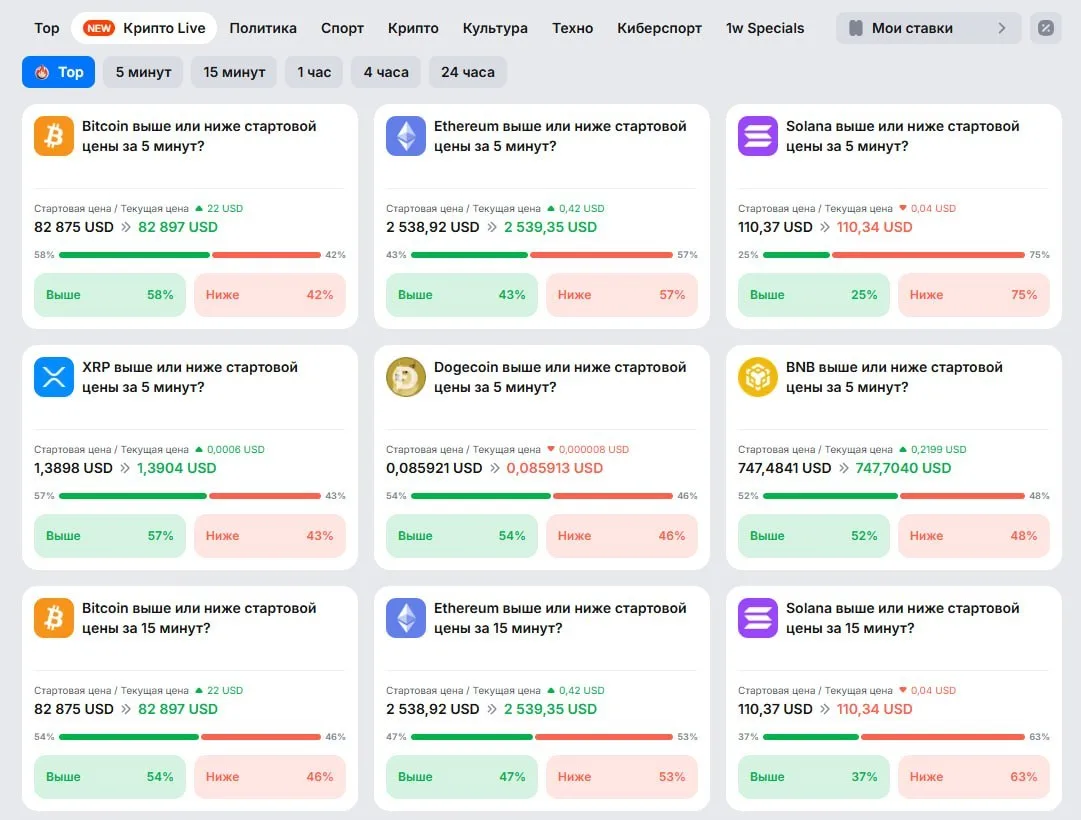Select the Top filter with the flame icon
The height and width of the screenshot is (820, 1081).
[x=59, y=72]
